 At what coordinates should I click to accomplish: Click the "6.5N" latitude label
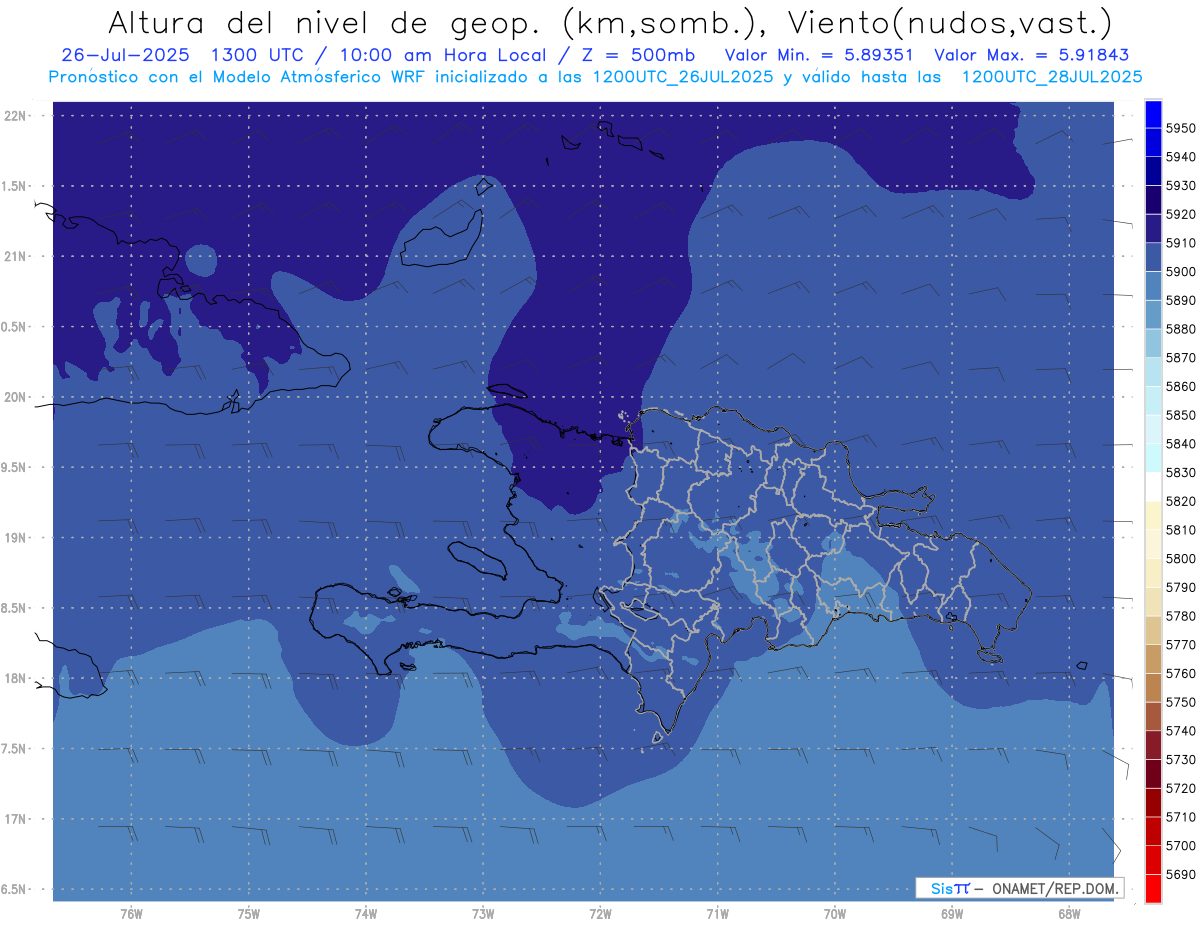click(x=14, y=889)
